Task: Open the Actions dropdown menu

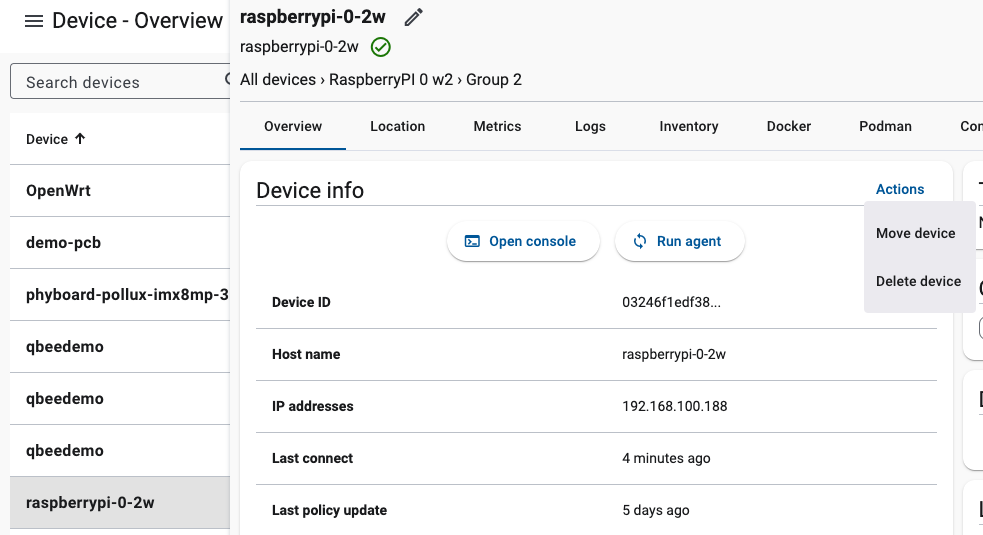Action: click(x=899, y=189)
